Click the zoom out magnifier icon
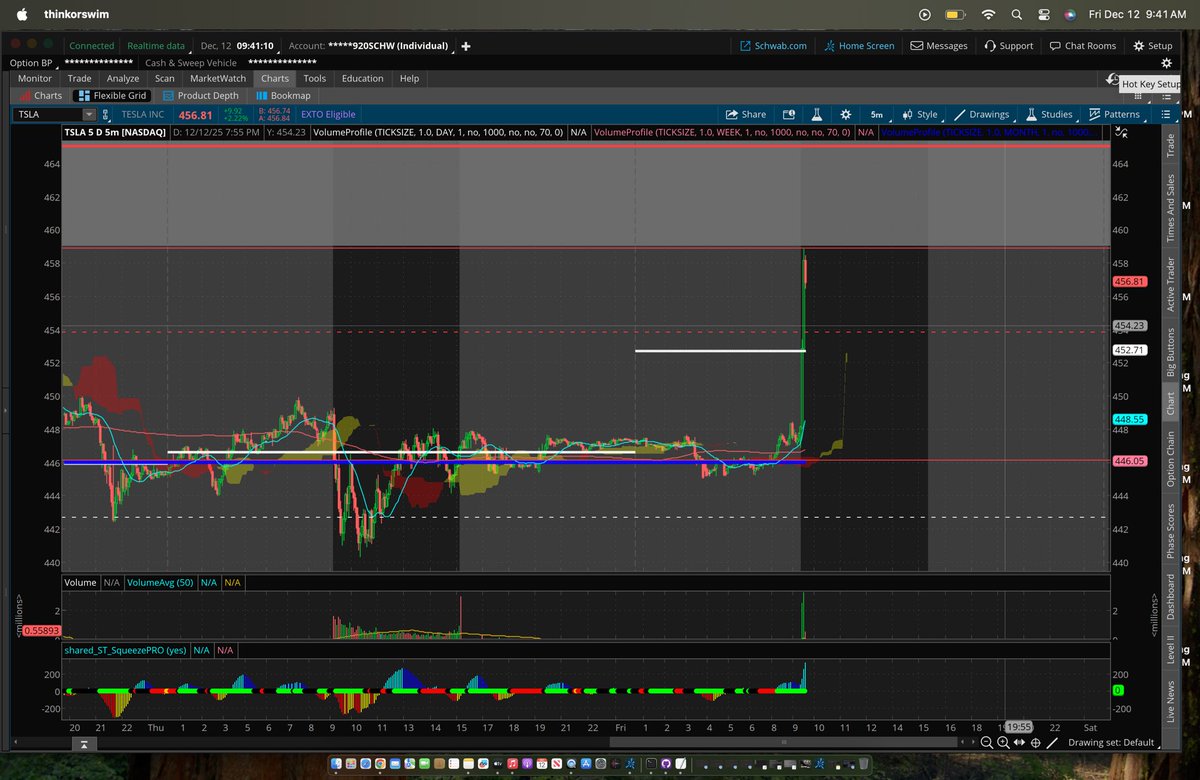The height and width of the screenshot is (780, 1200). [x=986, y=742]
